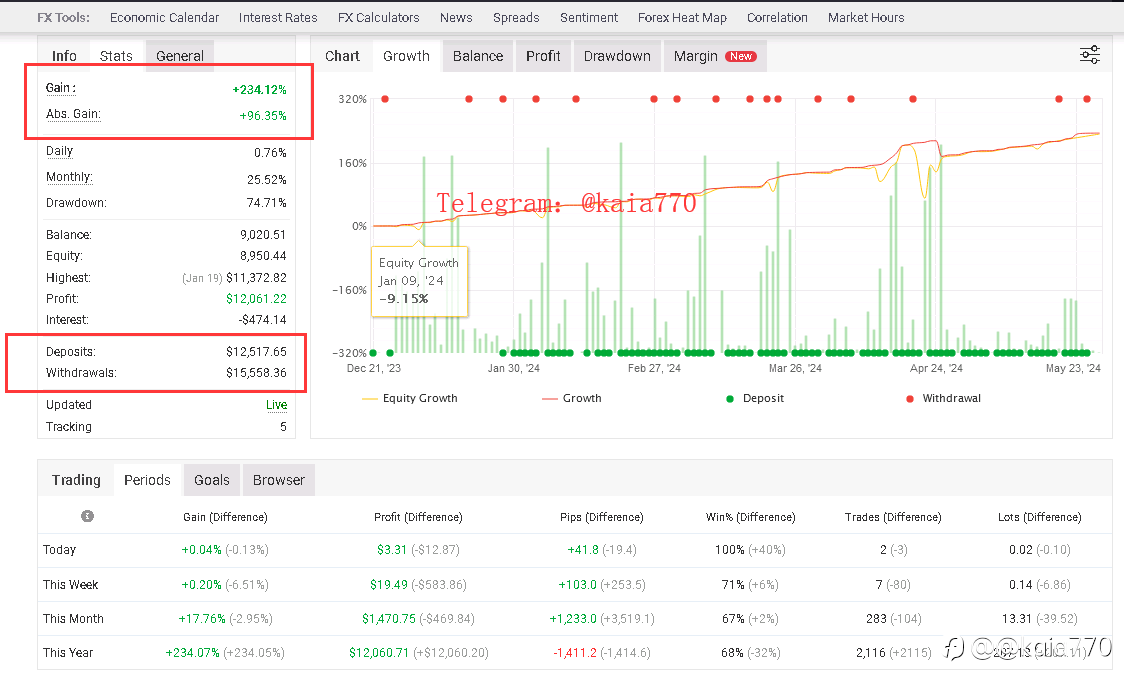
Task: Click the Market Hours link
Action: (x=866, y=17)
